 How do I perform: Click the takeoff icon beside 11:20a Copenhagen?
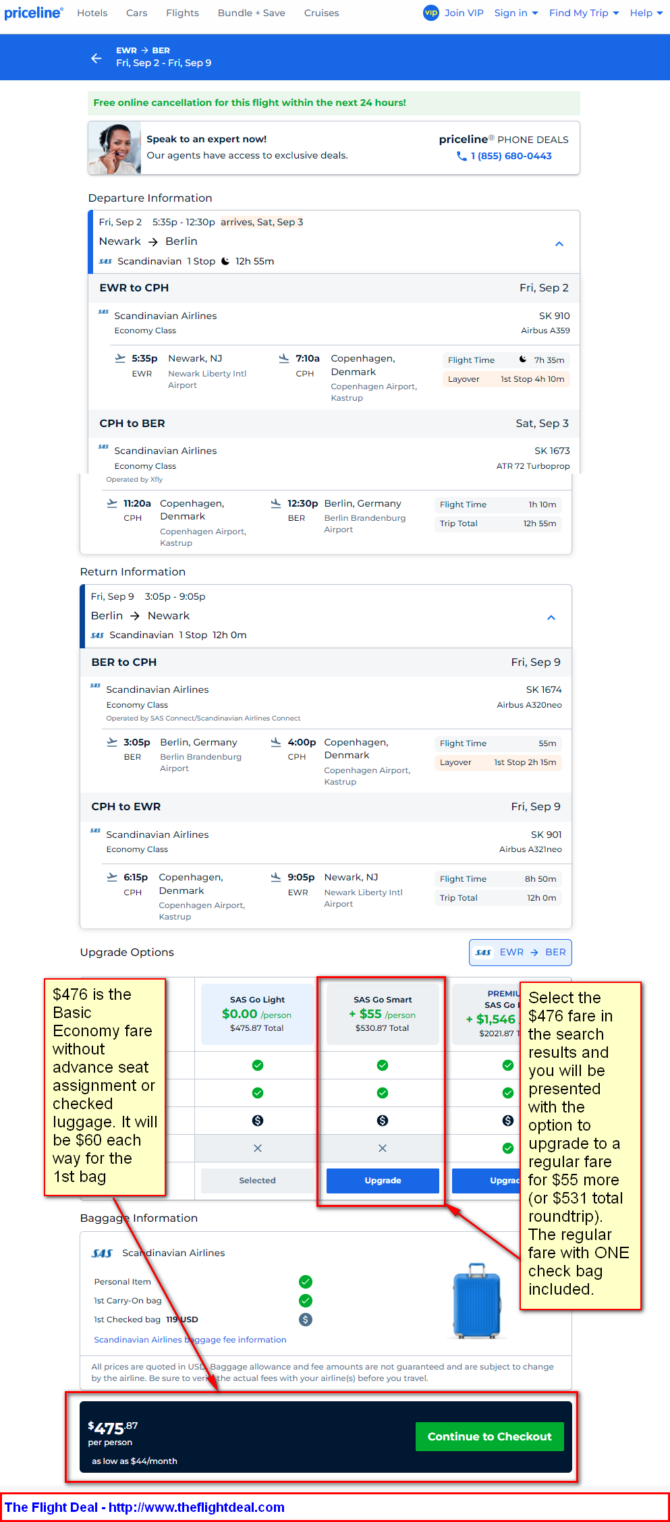pos(113,503)
